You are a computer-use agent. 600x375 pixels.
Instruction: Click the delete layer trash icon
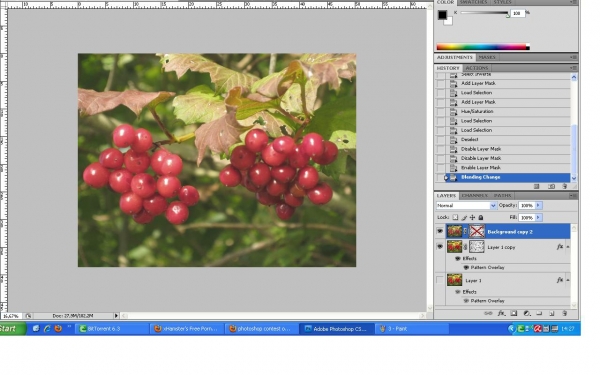pos(564,313)
